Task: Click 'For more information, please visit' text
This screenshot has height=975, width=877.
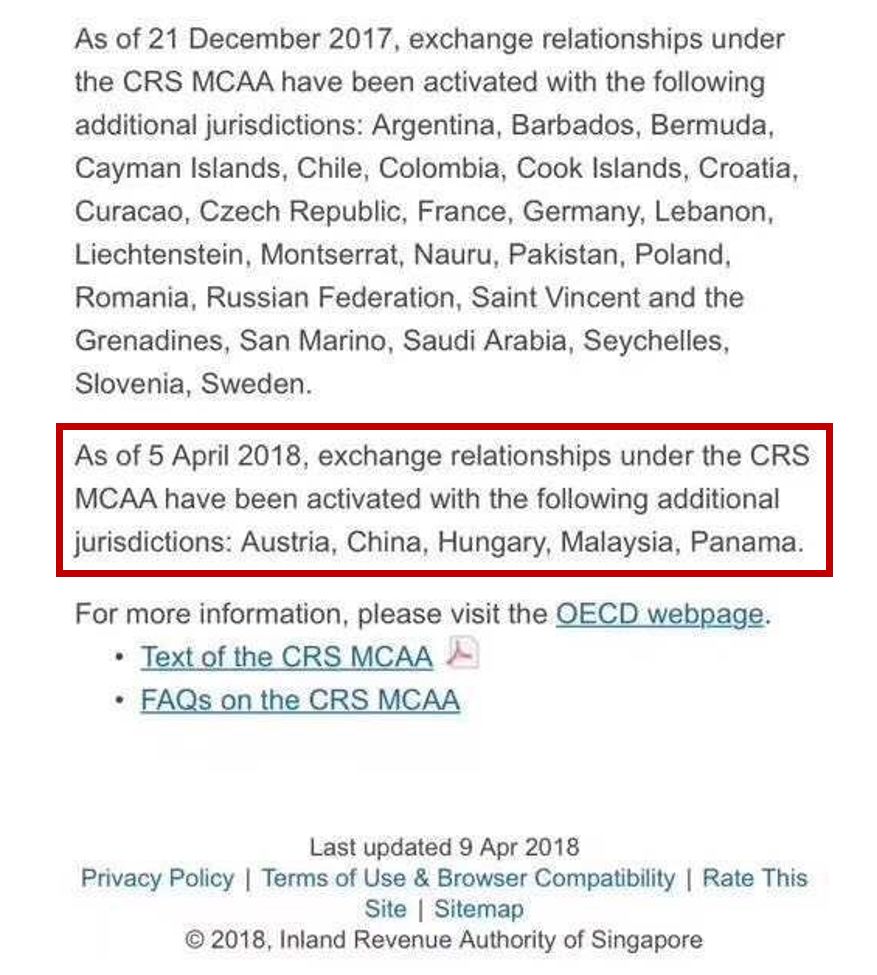Action: (312, 613)
